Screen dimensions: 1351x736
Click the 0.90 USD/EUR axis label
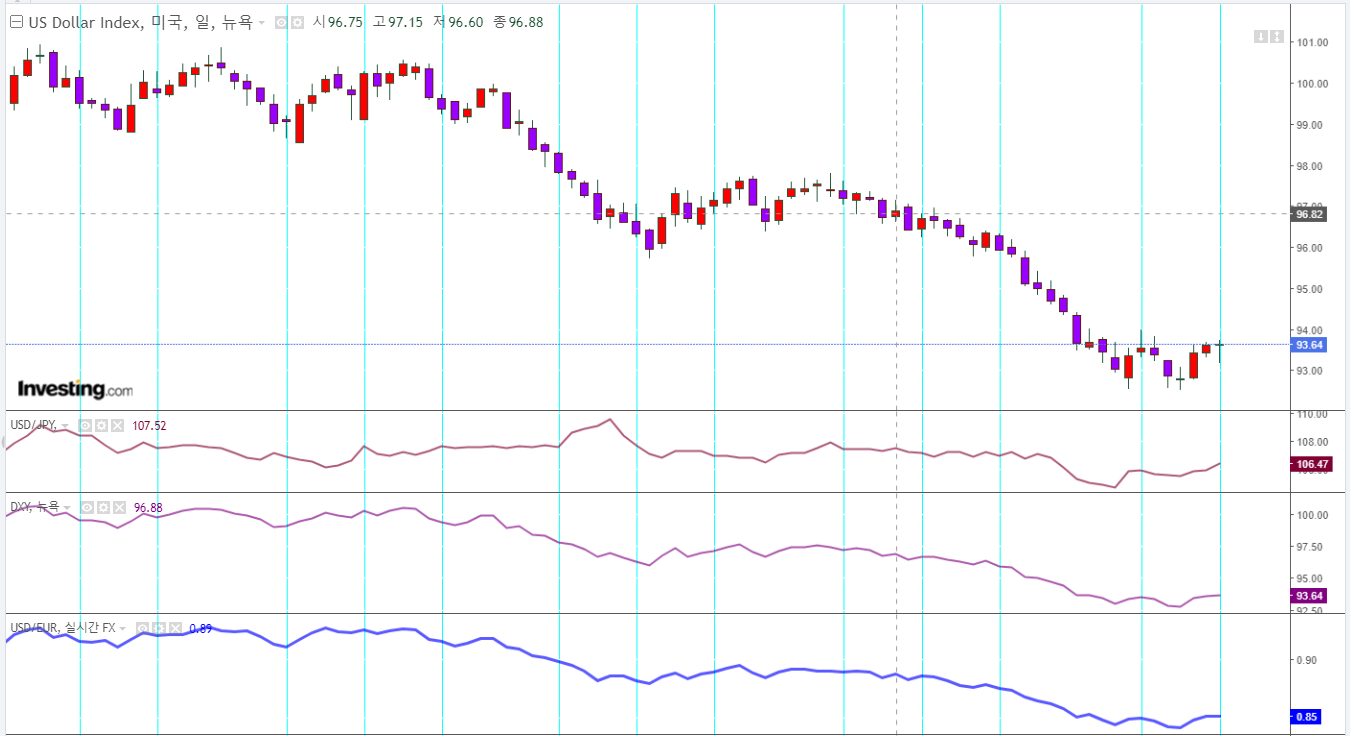point(1306,660)
